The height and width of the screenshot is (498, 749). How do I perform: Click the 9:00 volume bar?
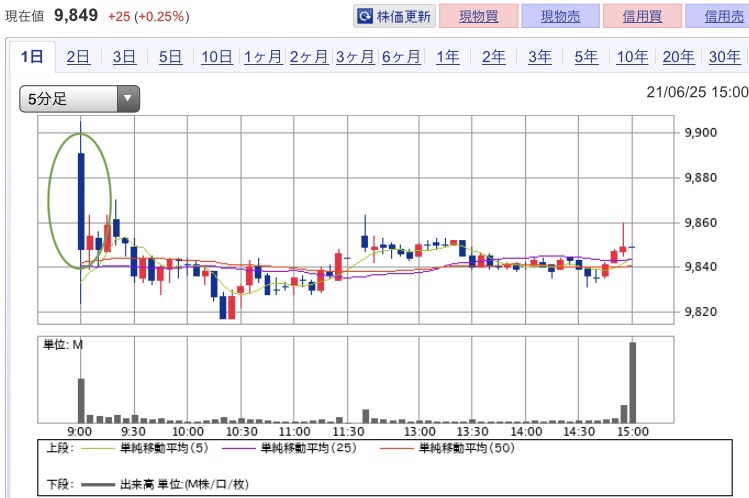tap(81, 400)
